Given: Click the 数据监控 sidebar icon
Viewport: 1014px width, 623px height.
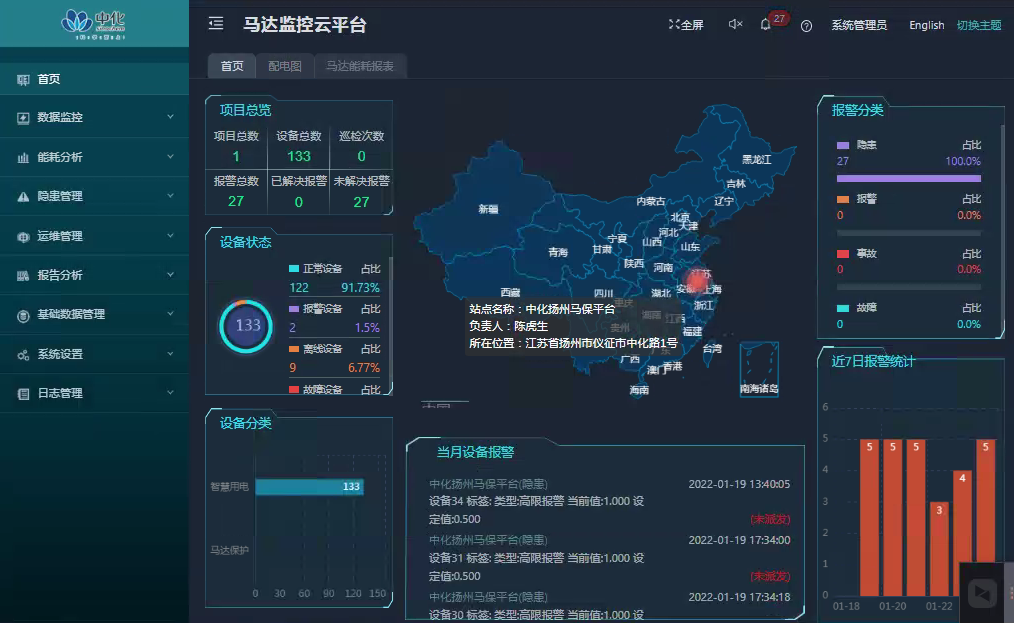Looking at the screenshot, I should (x=23, y=118).
